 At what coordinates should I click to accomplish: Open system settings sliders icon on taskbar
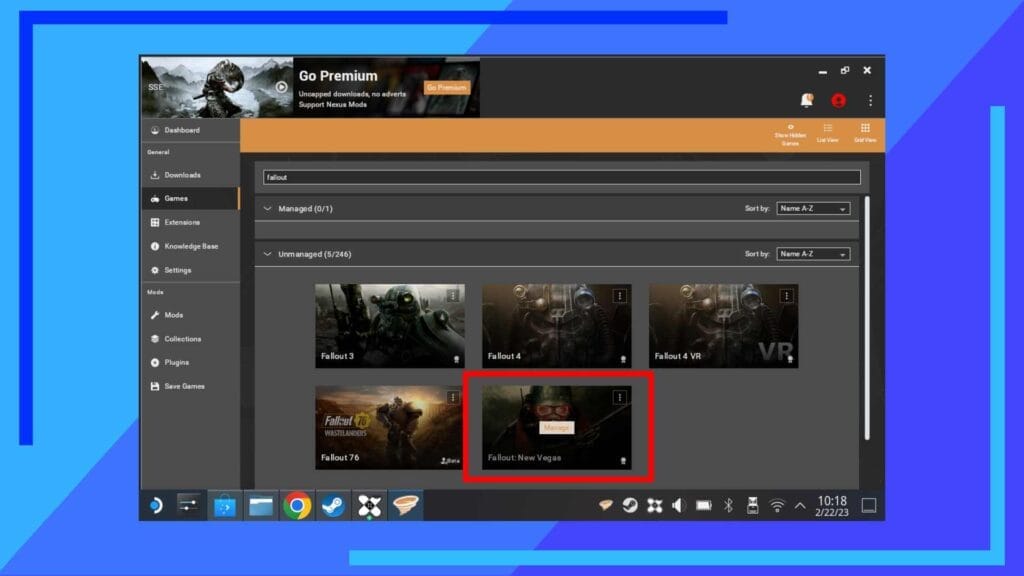point(189,505)
